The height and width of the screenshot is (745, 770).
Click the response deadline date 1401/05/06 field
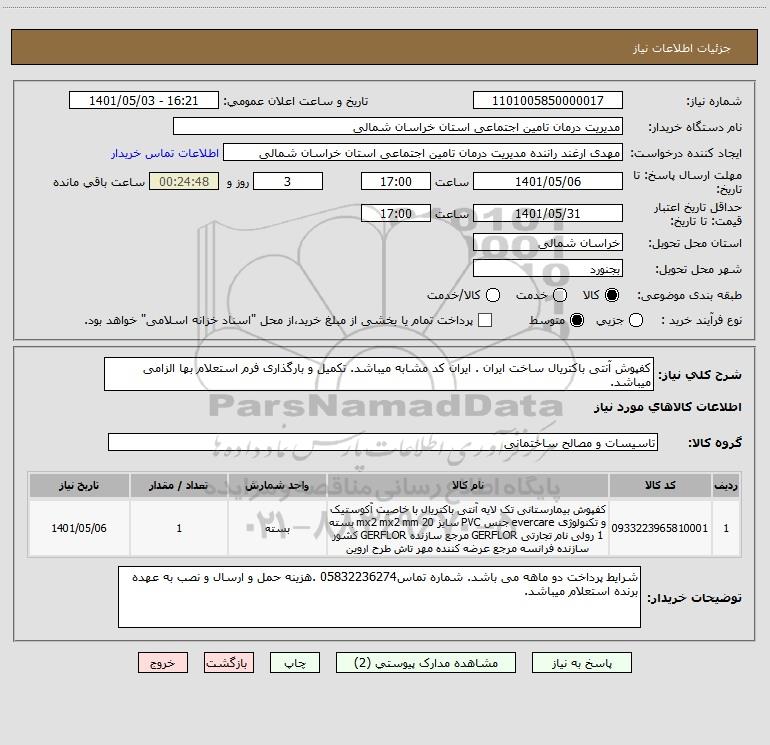tap(548, 182)
